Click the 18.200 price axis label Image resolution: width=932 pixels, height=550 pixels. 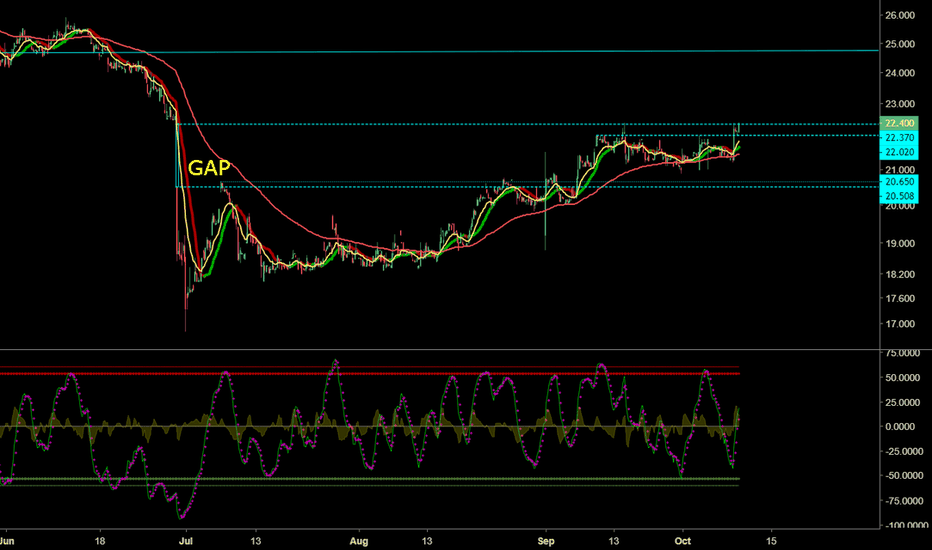[x=900, y=274]
